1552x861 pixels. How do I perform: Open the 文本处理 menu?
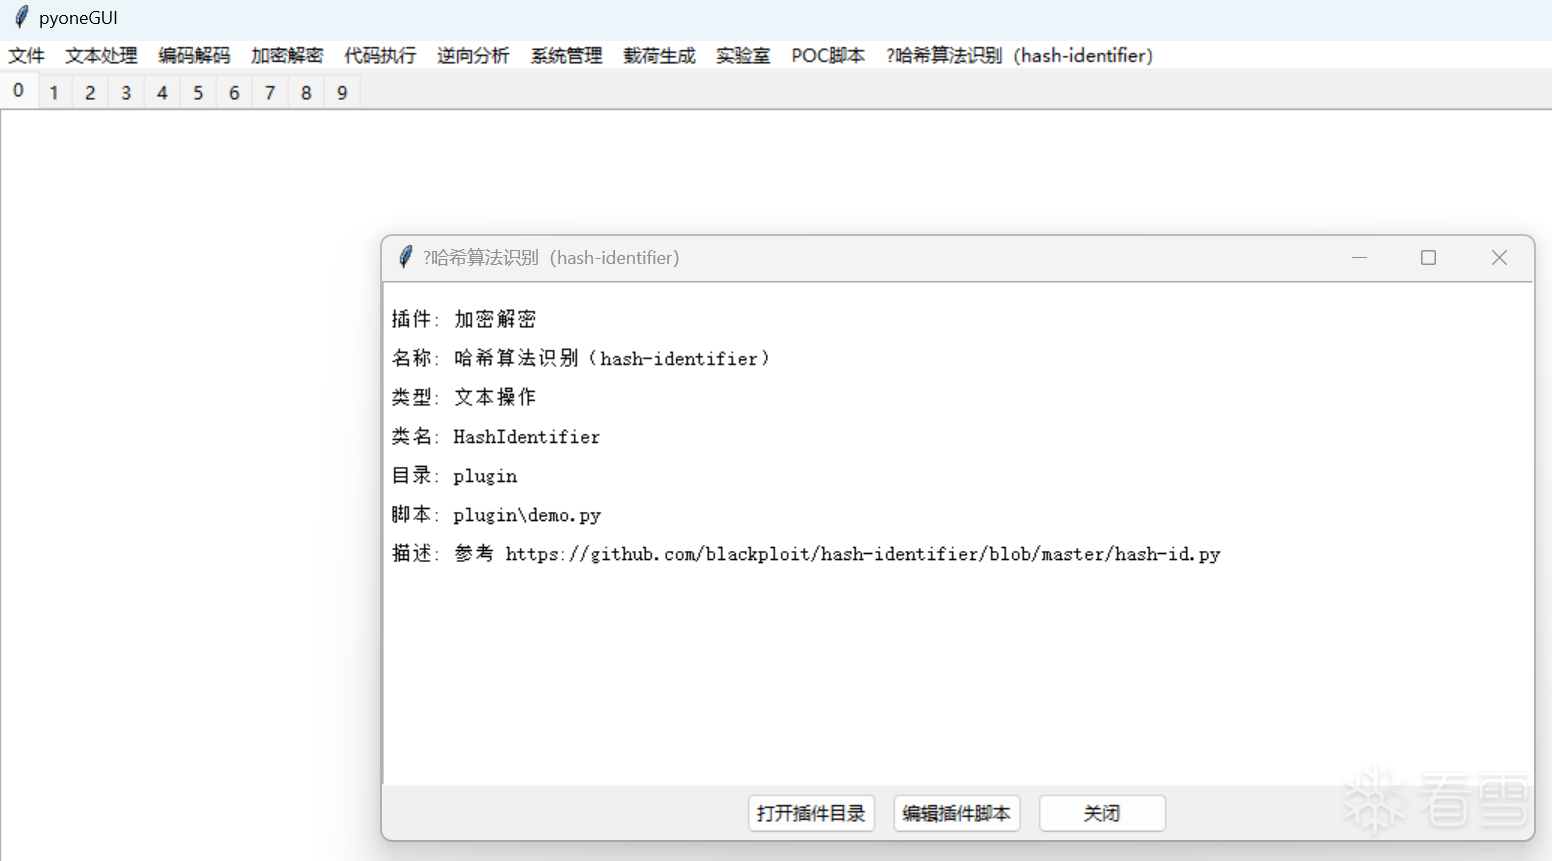100,55
